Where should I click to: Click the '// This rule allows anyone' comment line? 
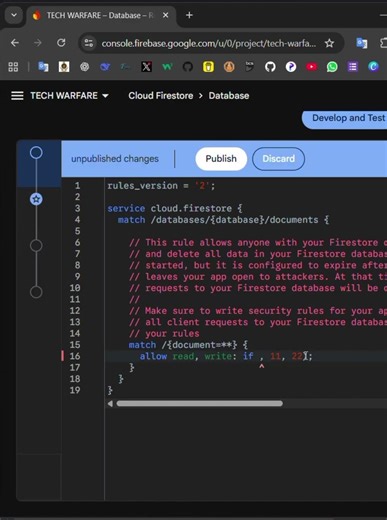[258, 242]
